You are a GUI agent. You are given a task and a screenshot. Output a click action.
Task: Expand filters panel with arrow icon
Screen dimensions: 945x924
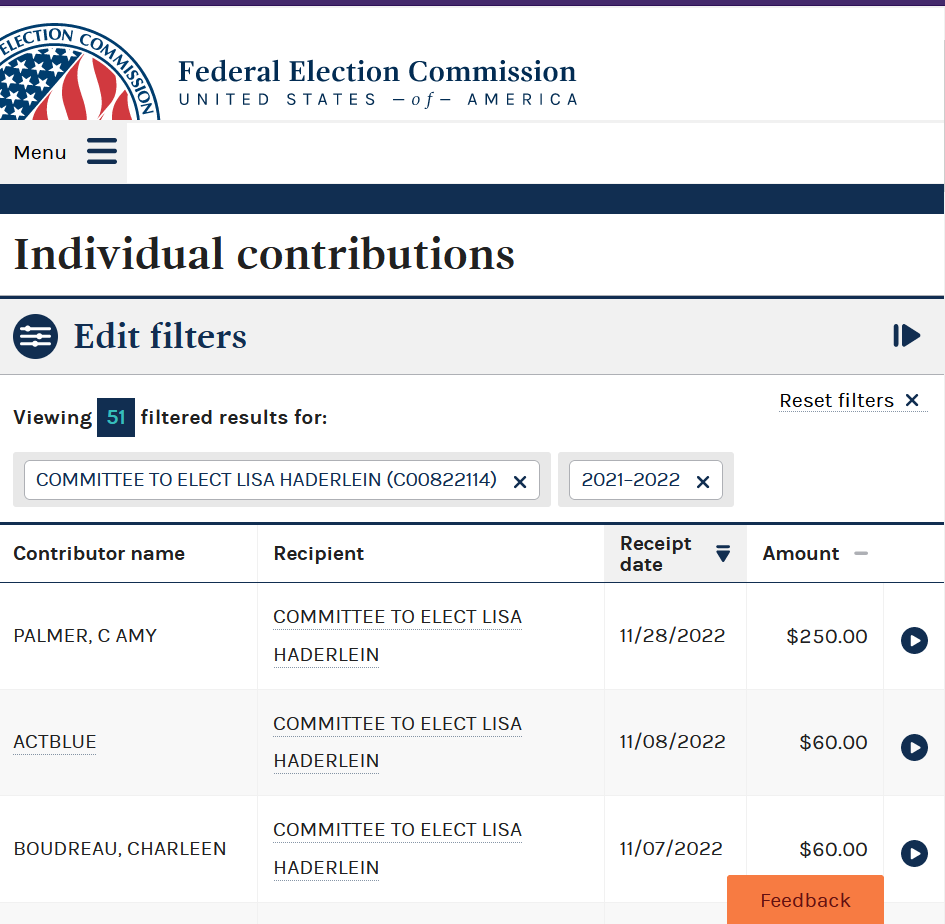click(906, 336)
